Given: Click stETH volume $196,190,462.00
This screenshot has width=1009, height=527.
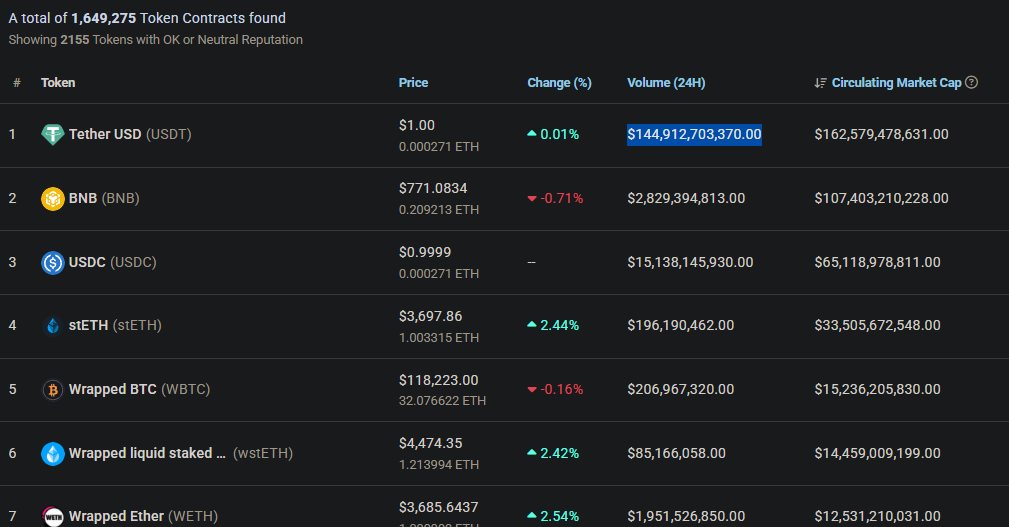Looking at the screenshot, I should click(680, 326).
